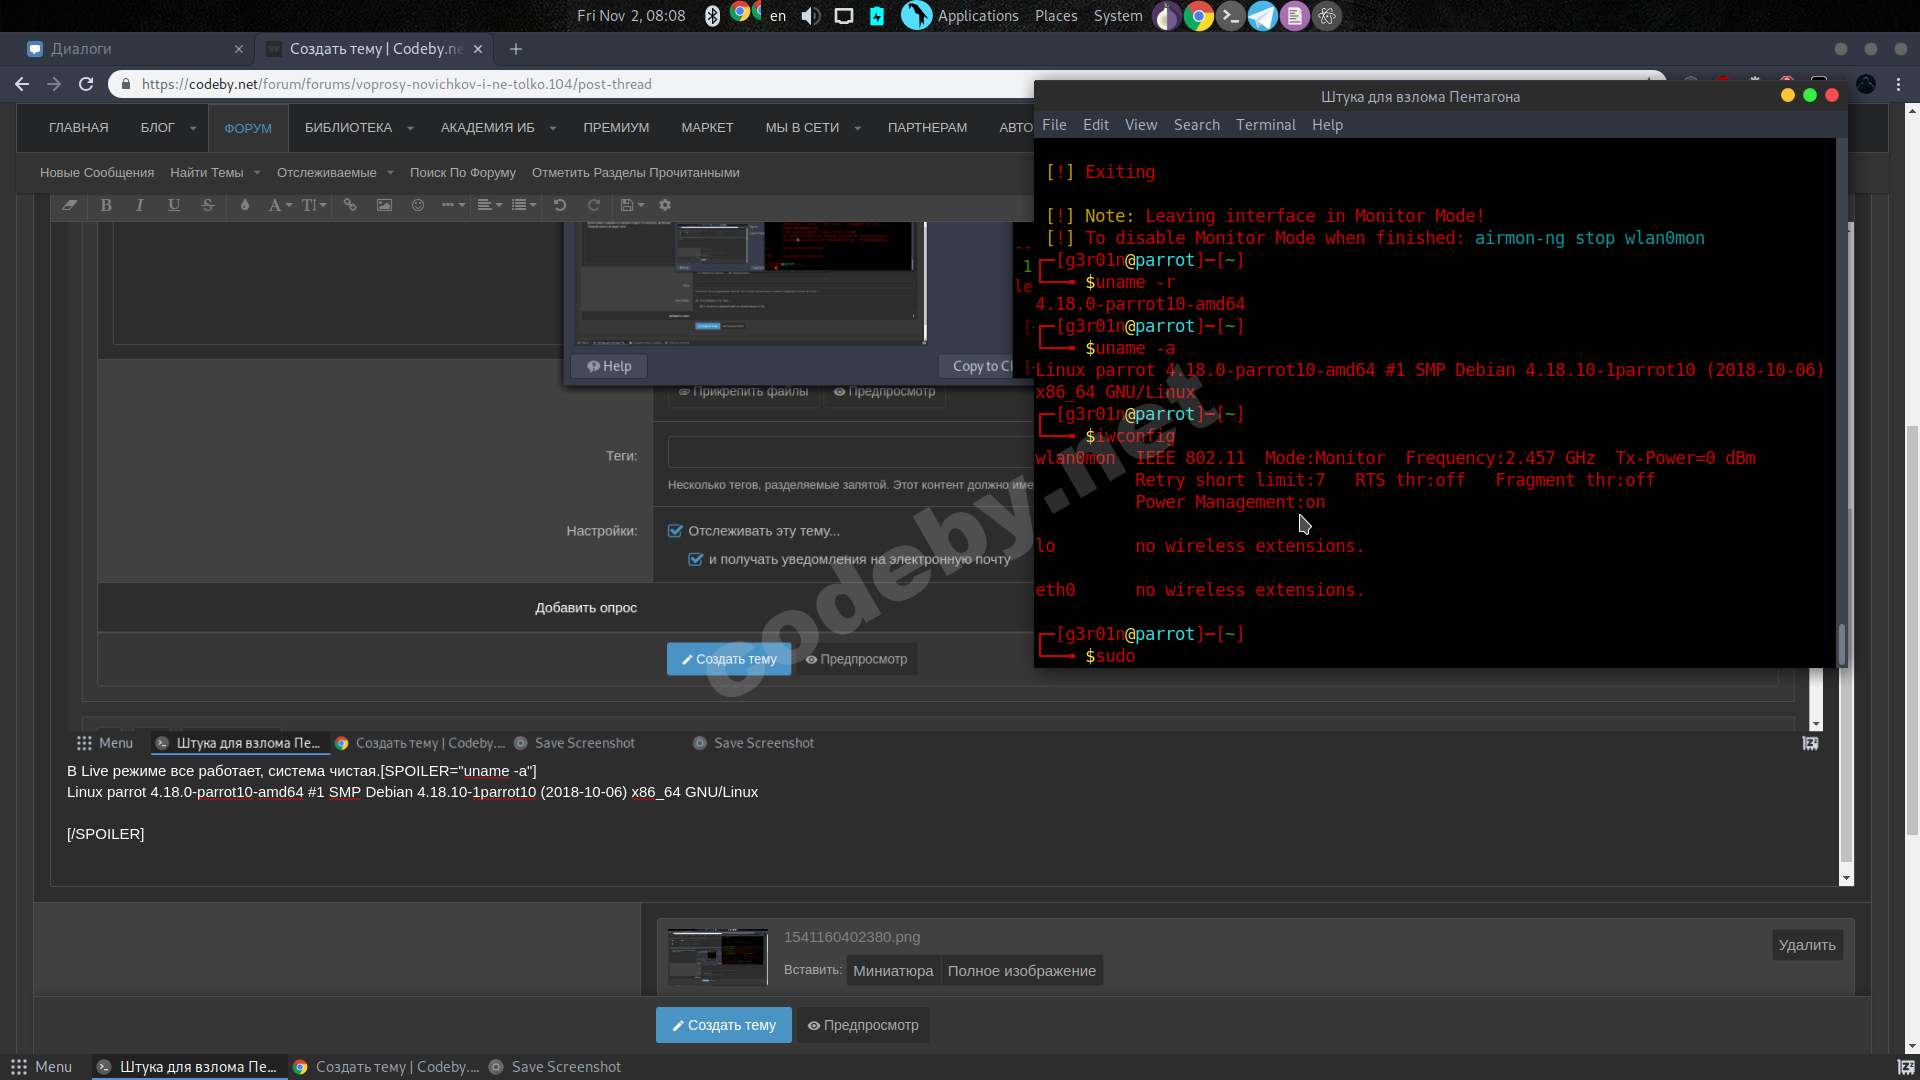The image size is (1920, 1080).
Task: Click the eraser remove formatting icon
Action: [69, 205]
